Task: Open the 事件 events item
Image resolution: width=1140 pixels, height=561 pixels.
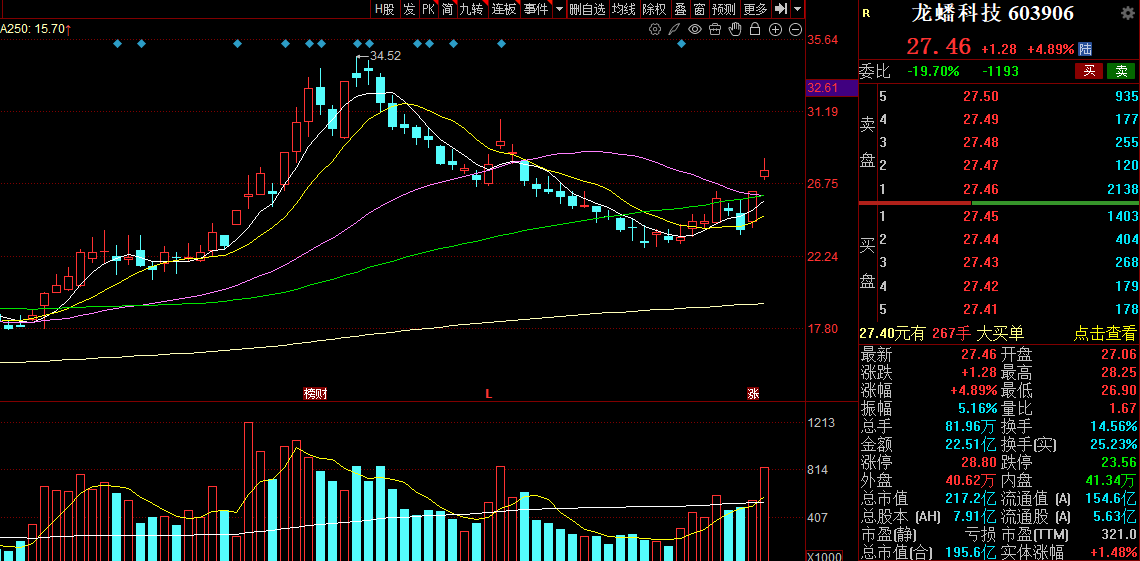Action: (536, 9)
